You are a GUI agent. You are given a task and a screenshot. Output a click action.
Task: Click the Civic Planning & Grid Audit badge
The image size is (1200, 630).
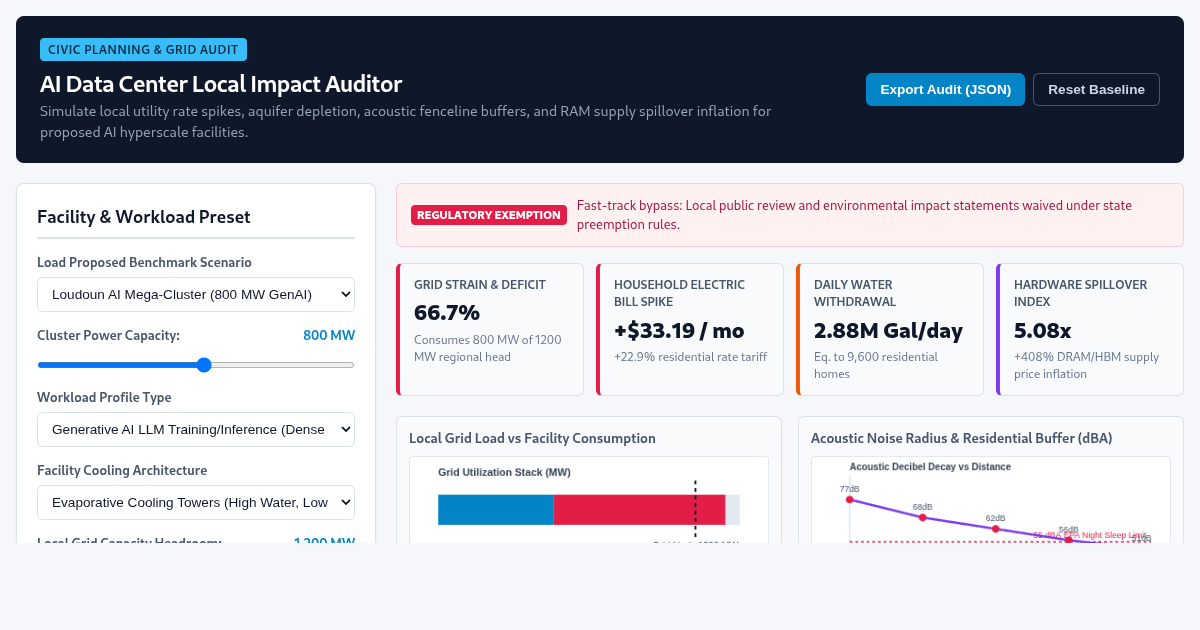143,49
